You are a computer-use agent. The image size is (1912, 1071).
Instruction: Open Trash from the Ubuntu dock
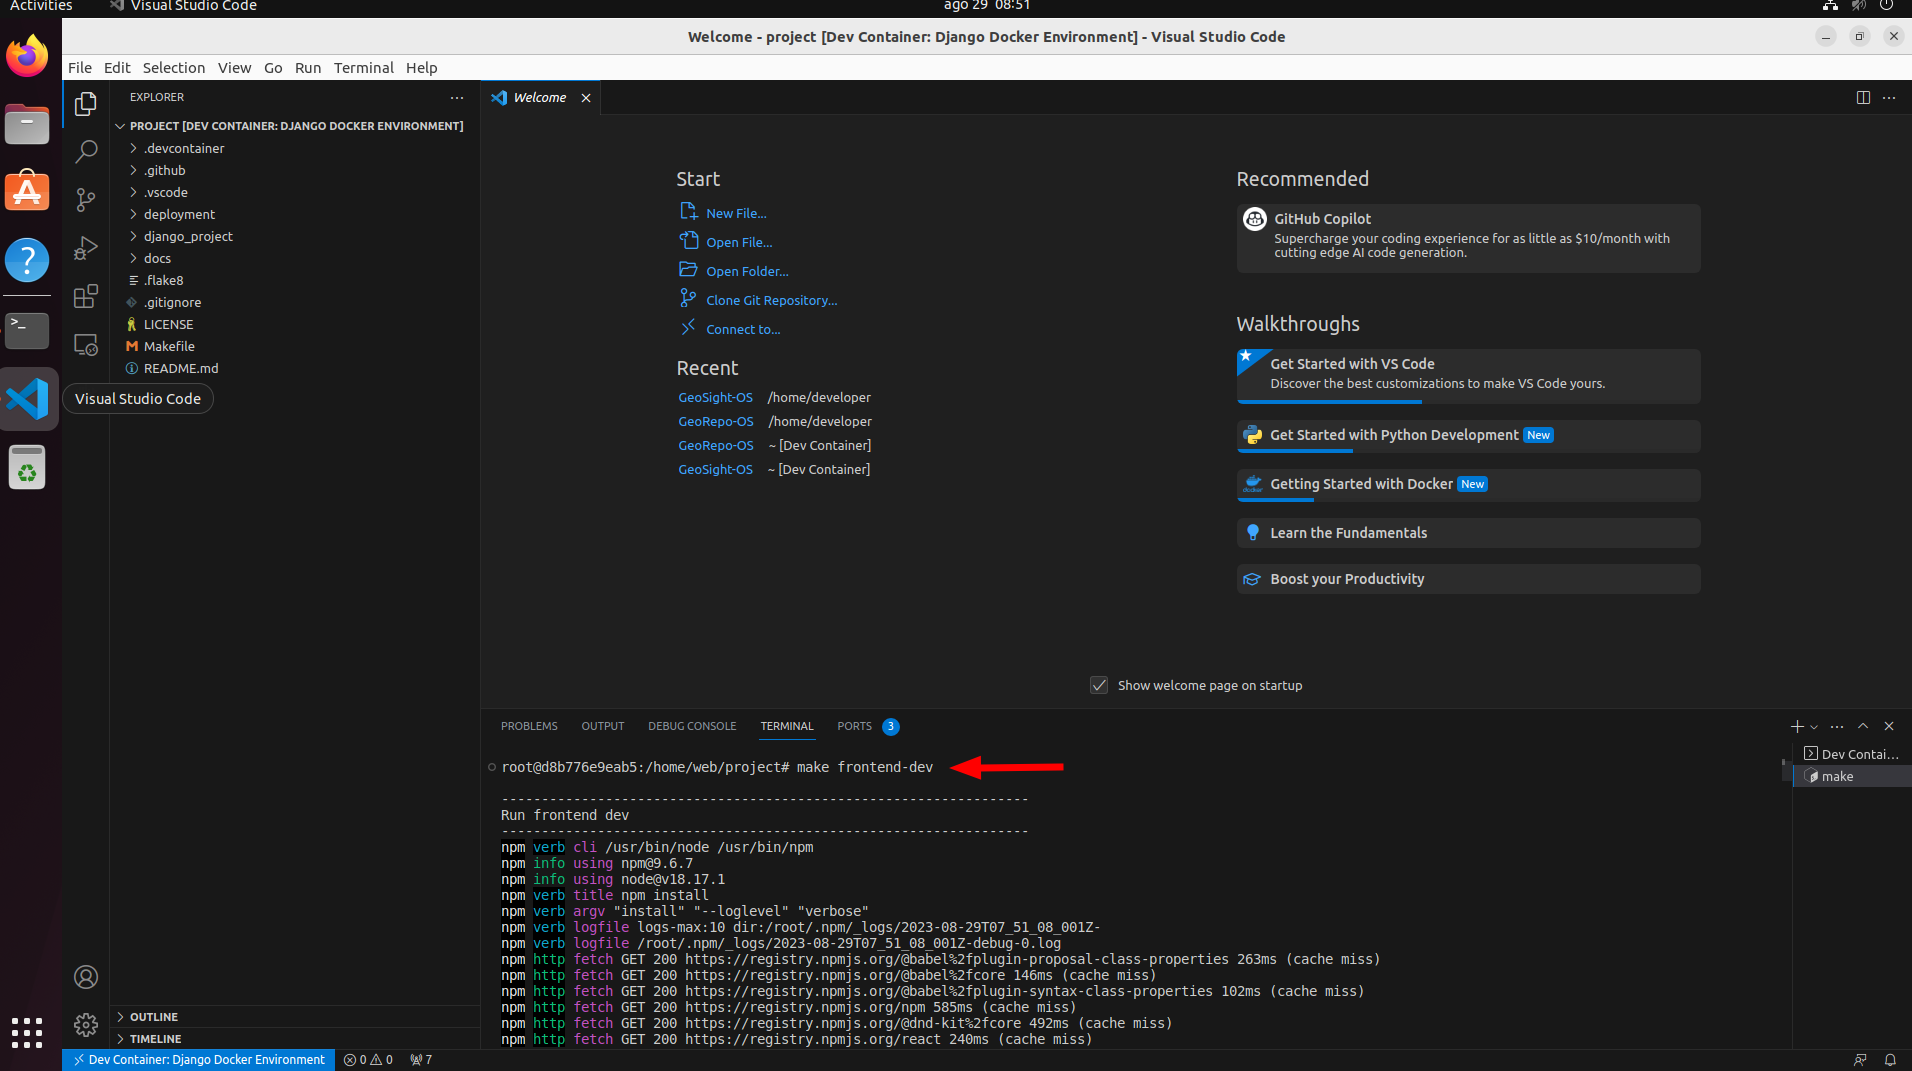point(27,467)
